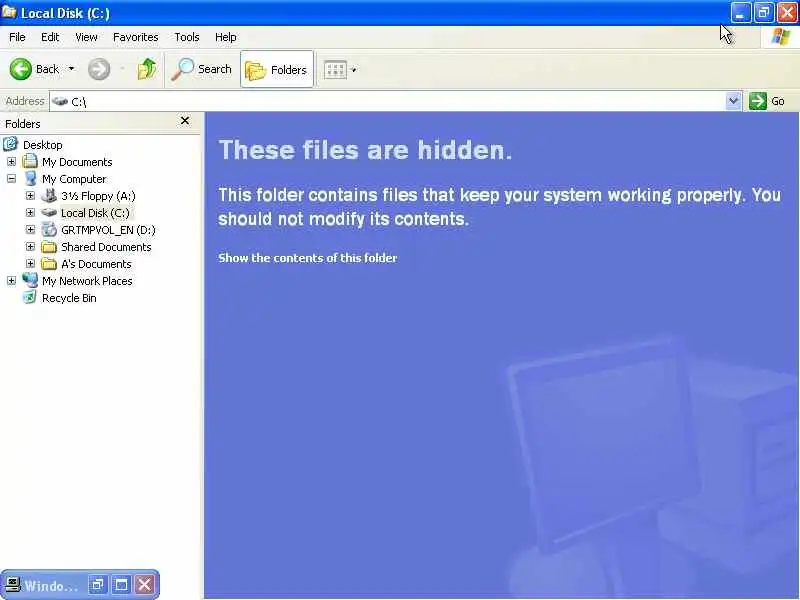Image resolution: width=800 pixels, height=600 pixels.
Task: Select My Computer in the tree
Action: pyautogui.click(x=74, y=179)
